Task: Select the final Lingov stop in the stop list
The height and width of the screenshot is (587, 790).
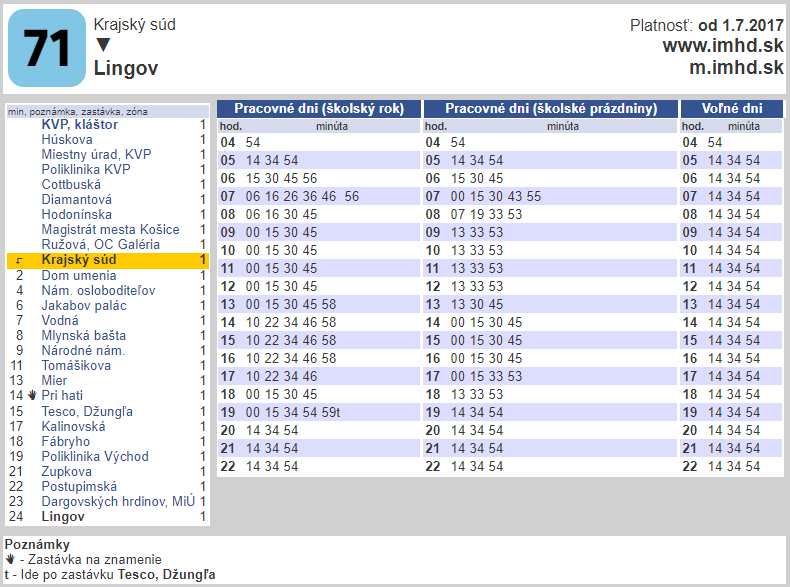Action: (x=63, y=517)
